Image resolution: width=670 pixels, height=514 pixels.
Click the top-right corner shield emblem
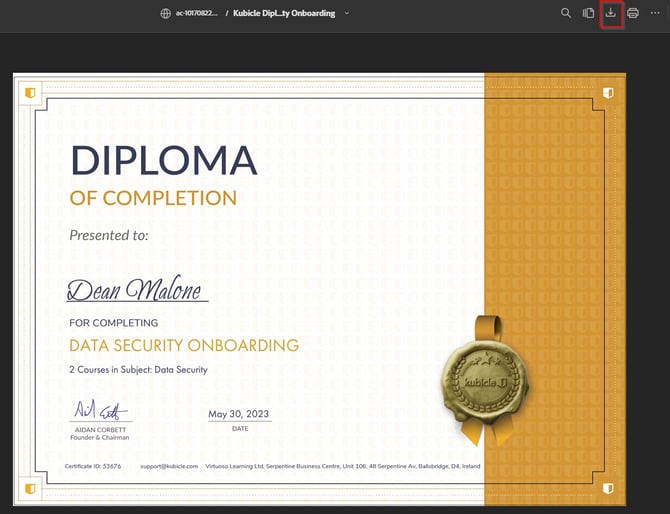pos(608,92)
